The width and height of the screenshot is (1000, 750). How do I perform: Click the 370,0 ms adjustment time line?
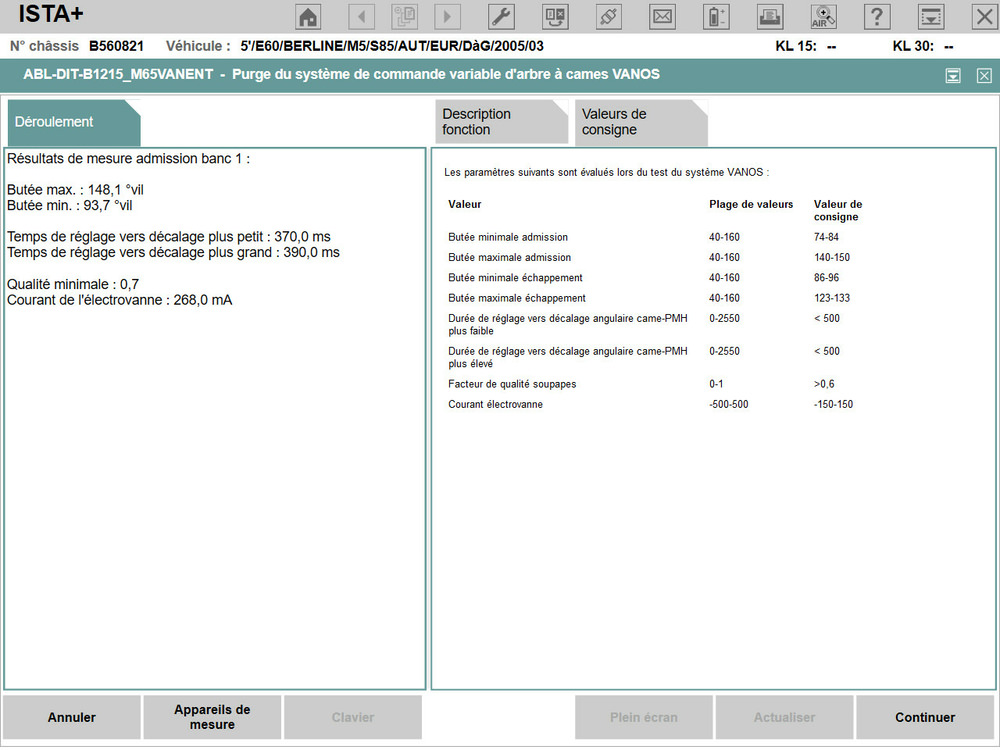coord(168,237)
